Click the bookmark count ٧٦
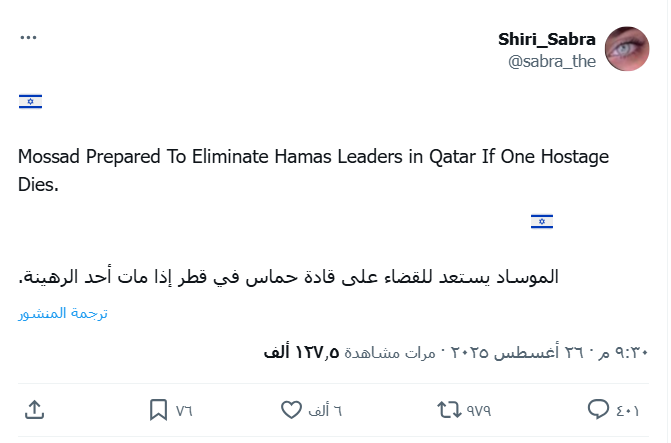 point(184,410)
